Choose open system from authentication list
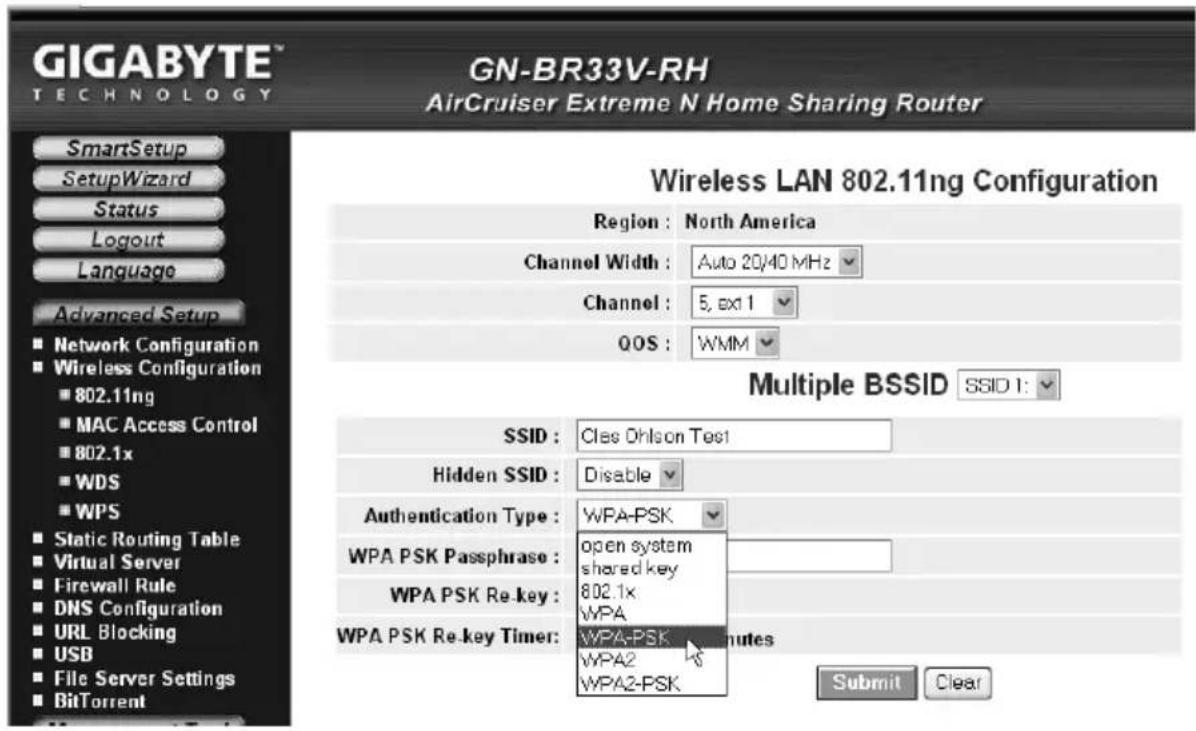The height and width of the screenshot is (731, 1196). [651, 546]
